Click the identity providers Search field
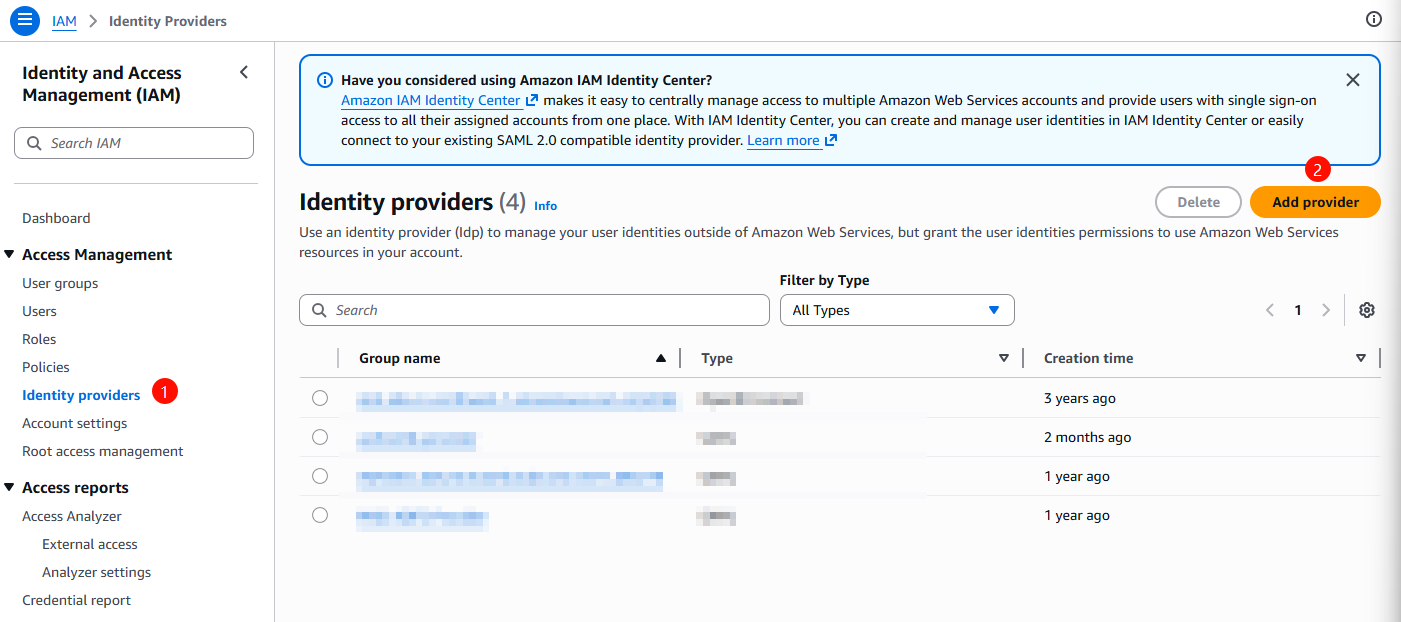1401x622 pixels. click(x=534, y=310)
